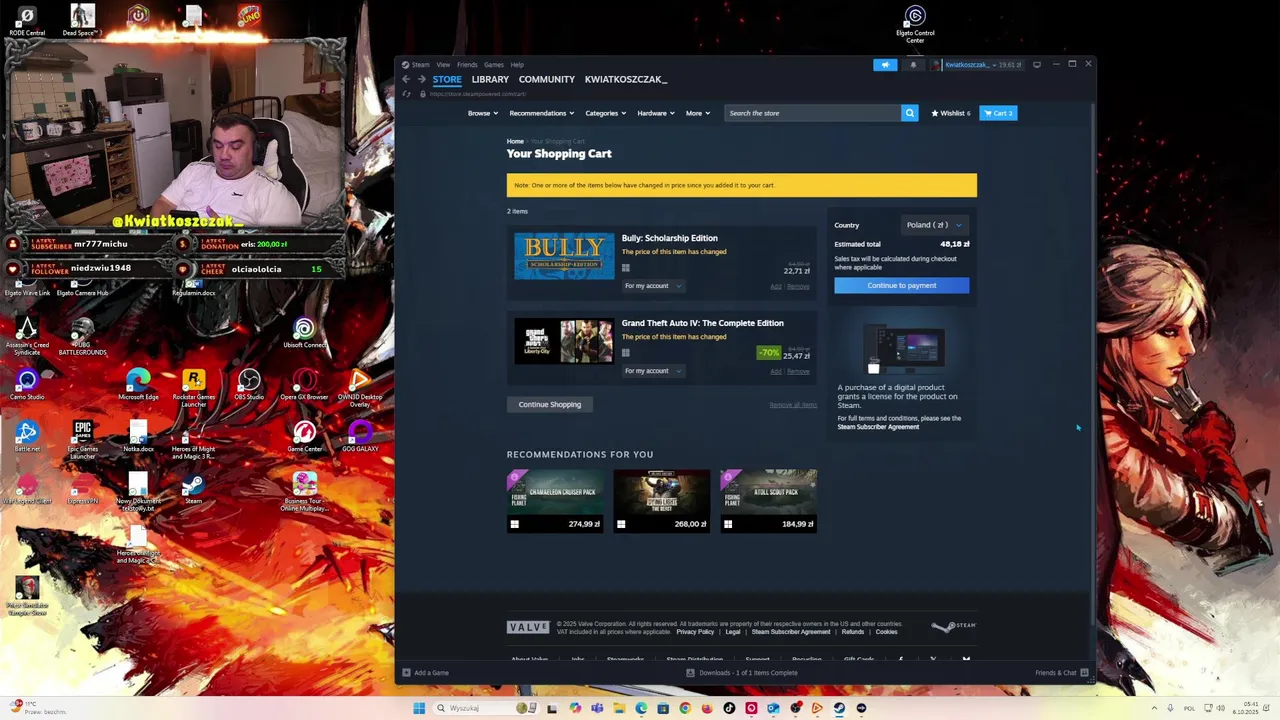The image size is (1280, 720).
Task: Expand the Recommendations store menu
Action: (542, 113)
